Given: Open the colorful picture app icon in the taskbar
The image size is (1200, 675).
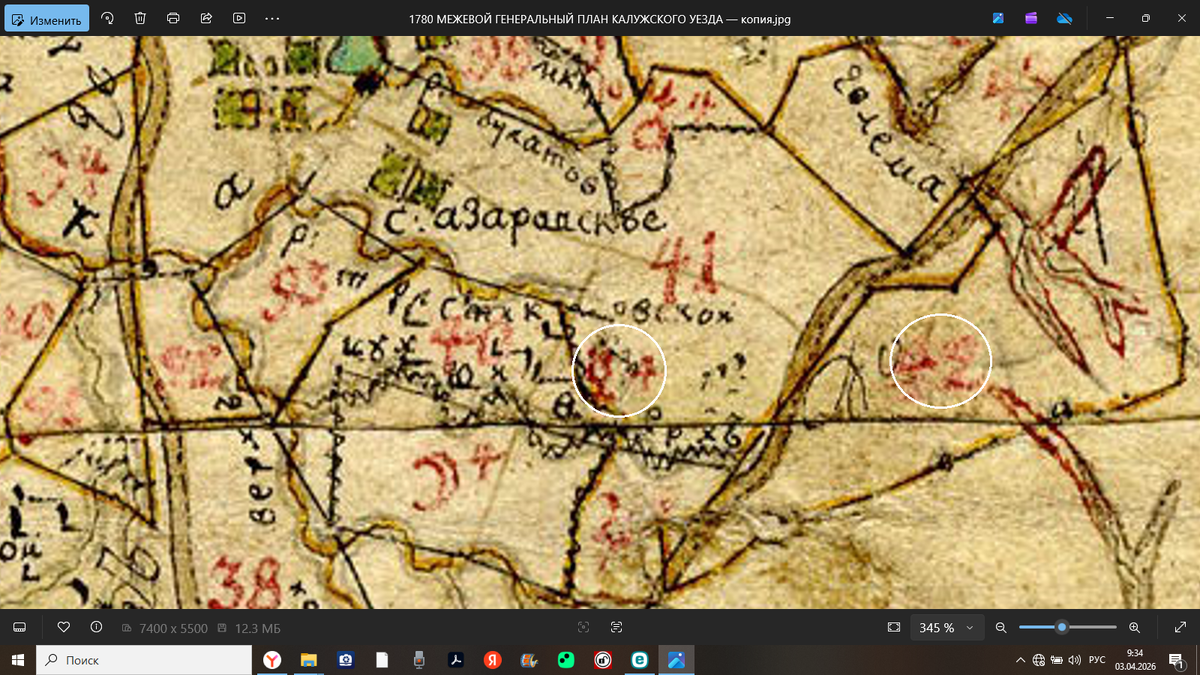Looking at the screenshot, I should pyautogui.click(x=529, y=660).
